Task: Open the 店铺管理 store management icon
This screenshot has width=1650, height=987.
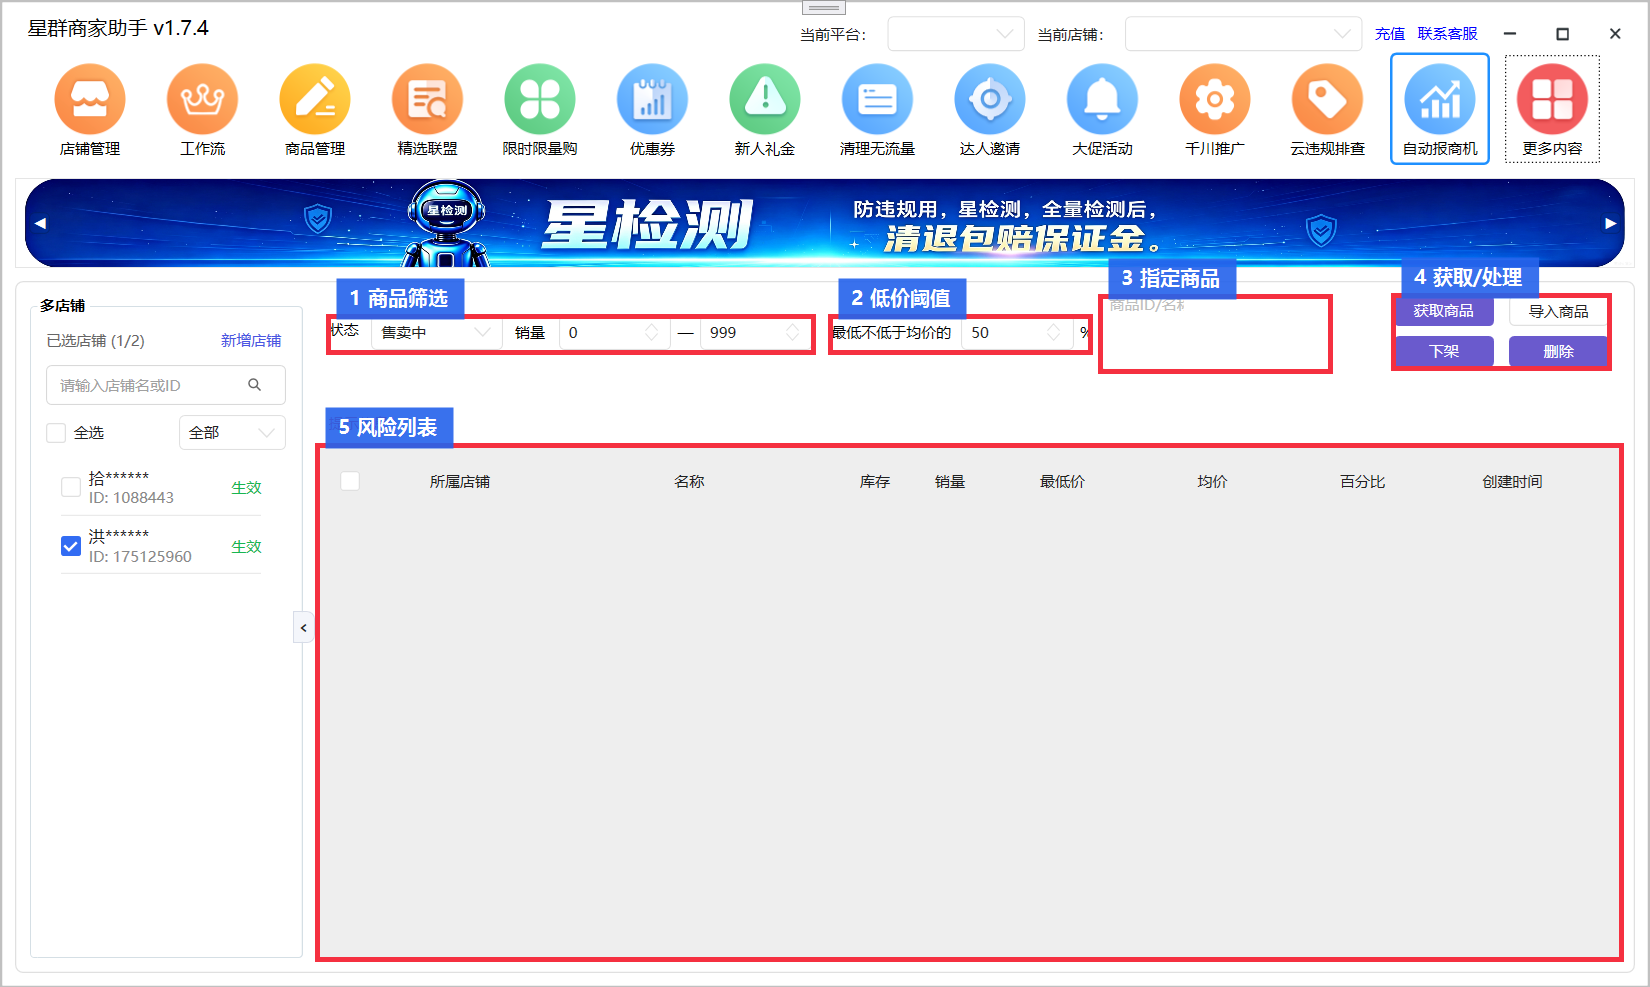Action: click(90, 99)
